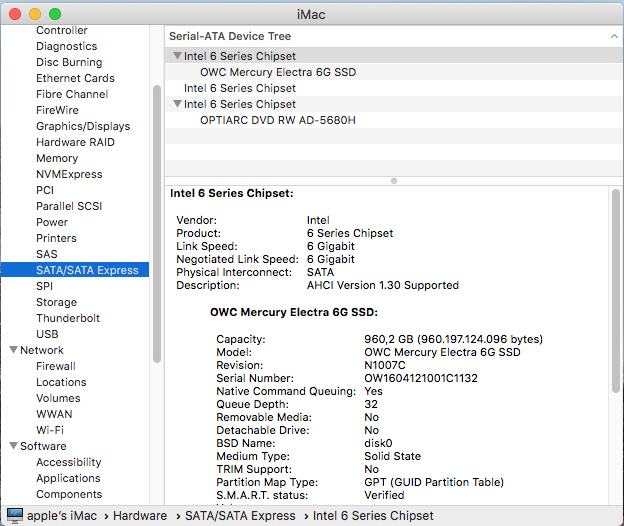624x526 pixels.
Task: Click the green zoom window button
Action: [x=54, y=14]
